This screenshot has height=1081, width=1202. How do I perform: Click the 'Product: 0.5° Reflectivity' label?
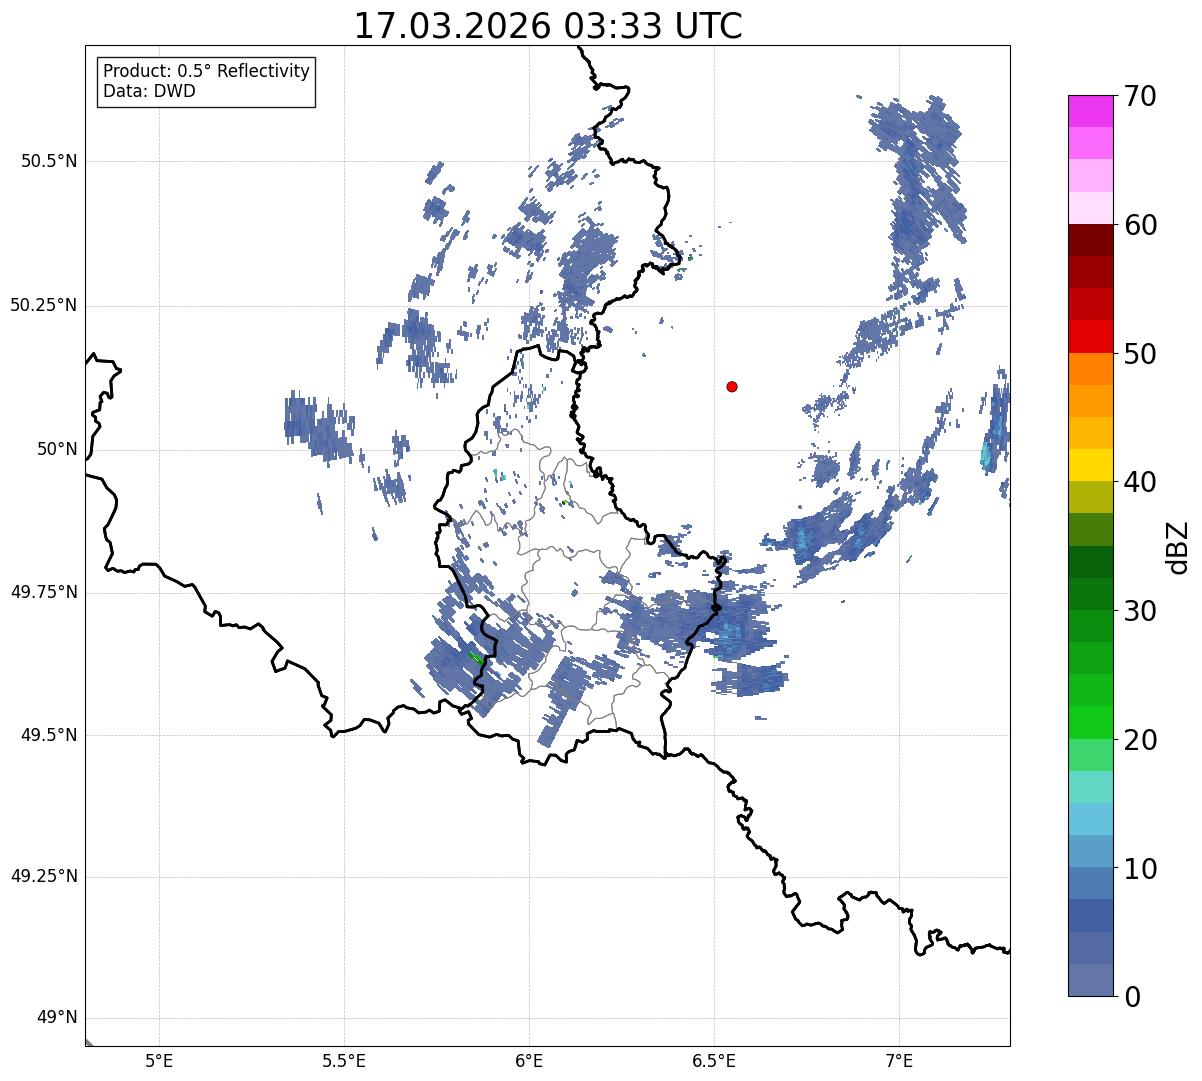(x=206, y=72)
